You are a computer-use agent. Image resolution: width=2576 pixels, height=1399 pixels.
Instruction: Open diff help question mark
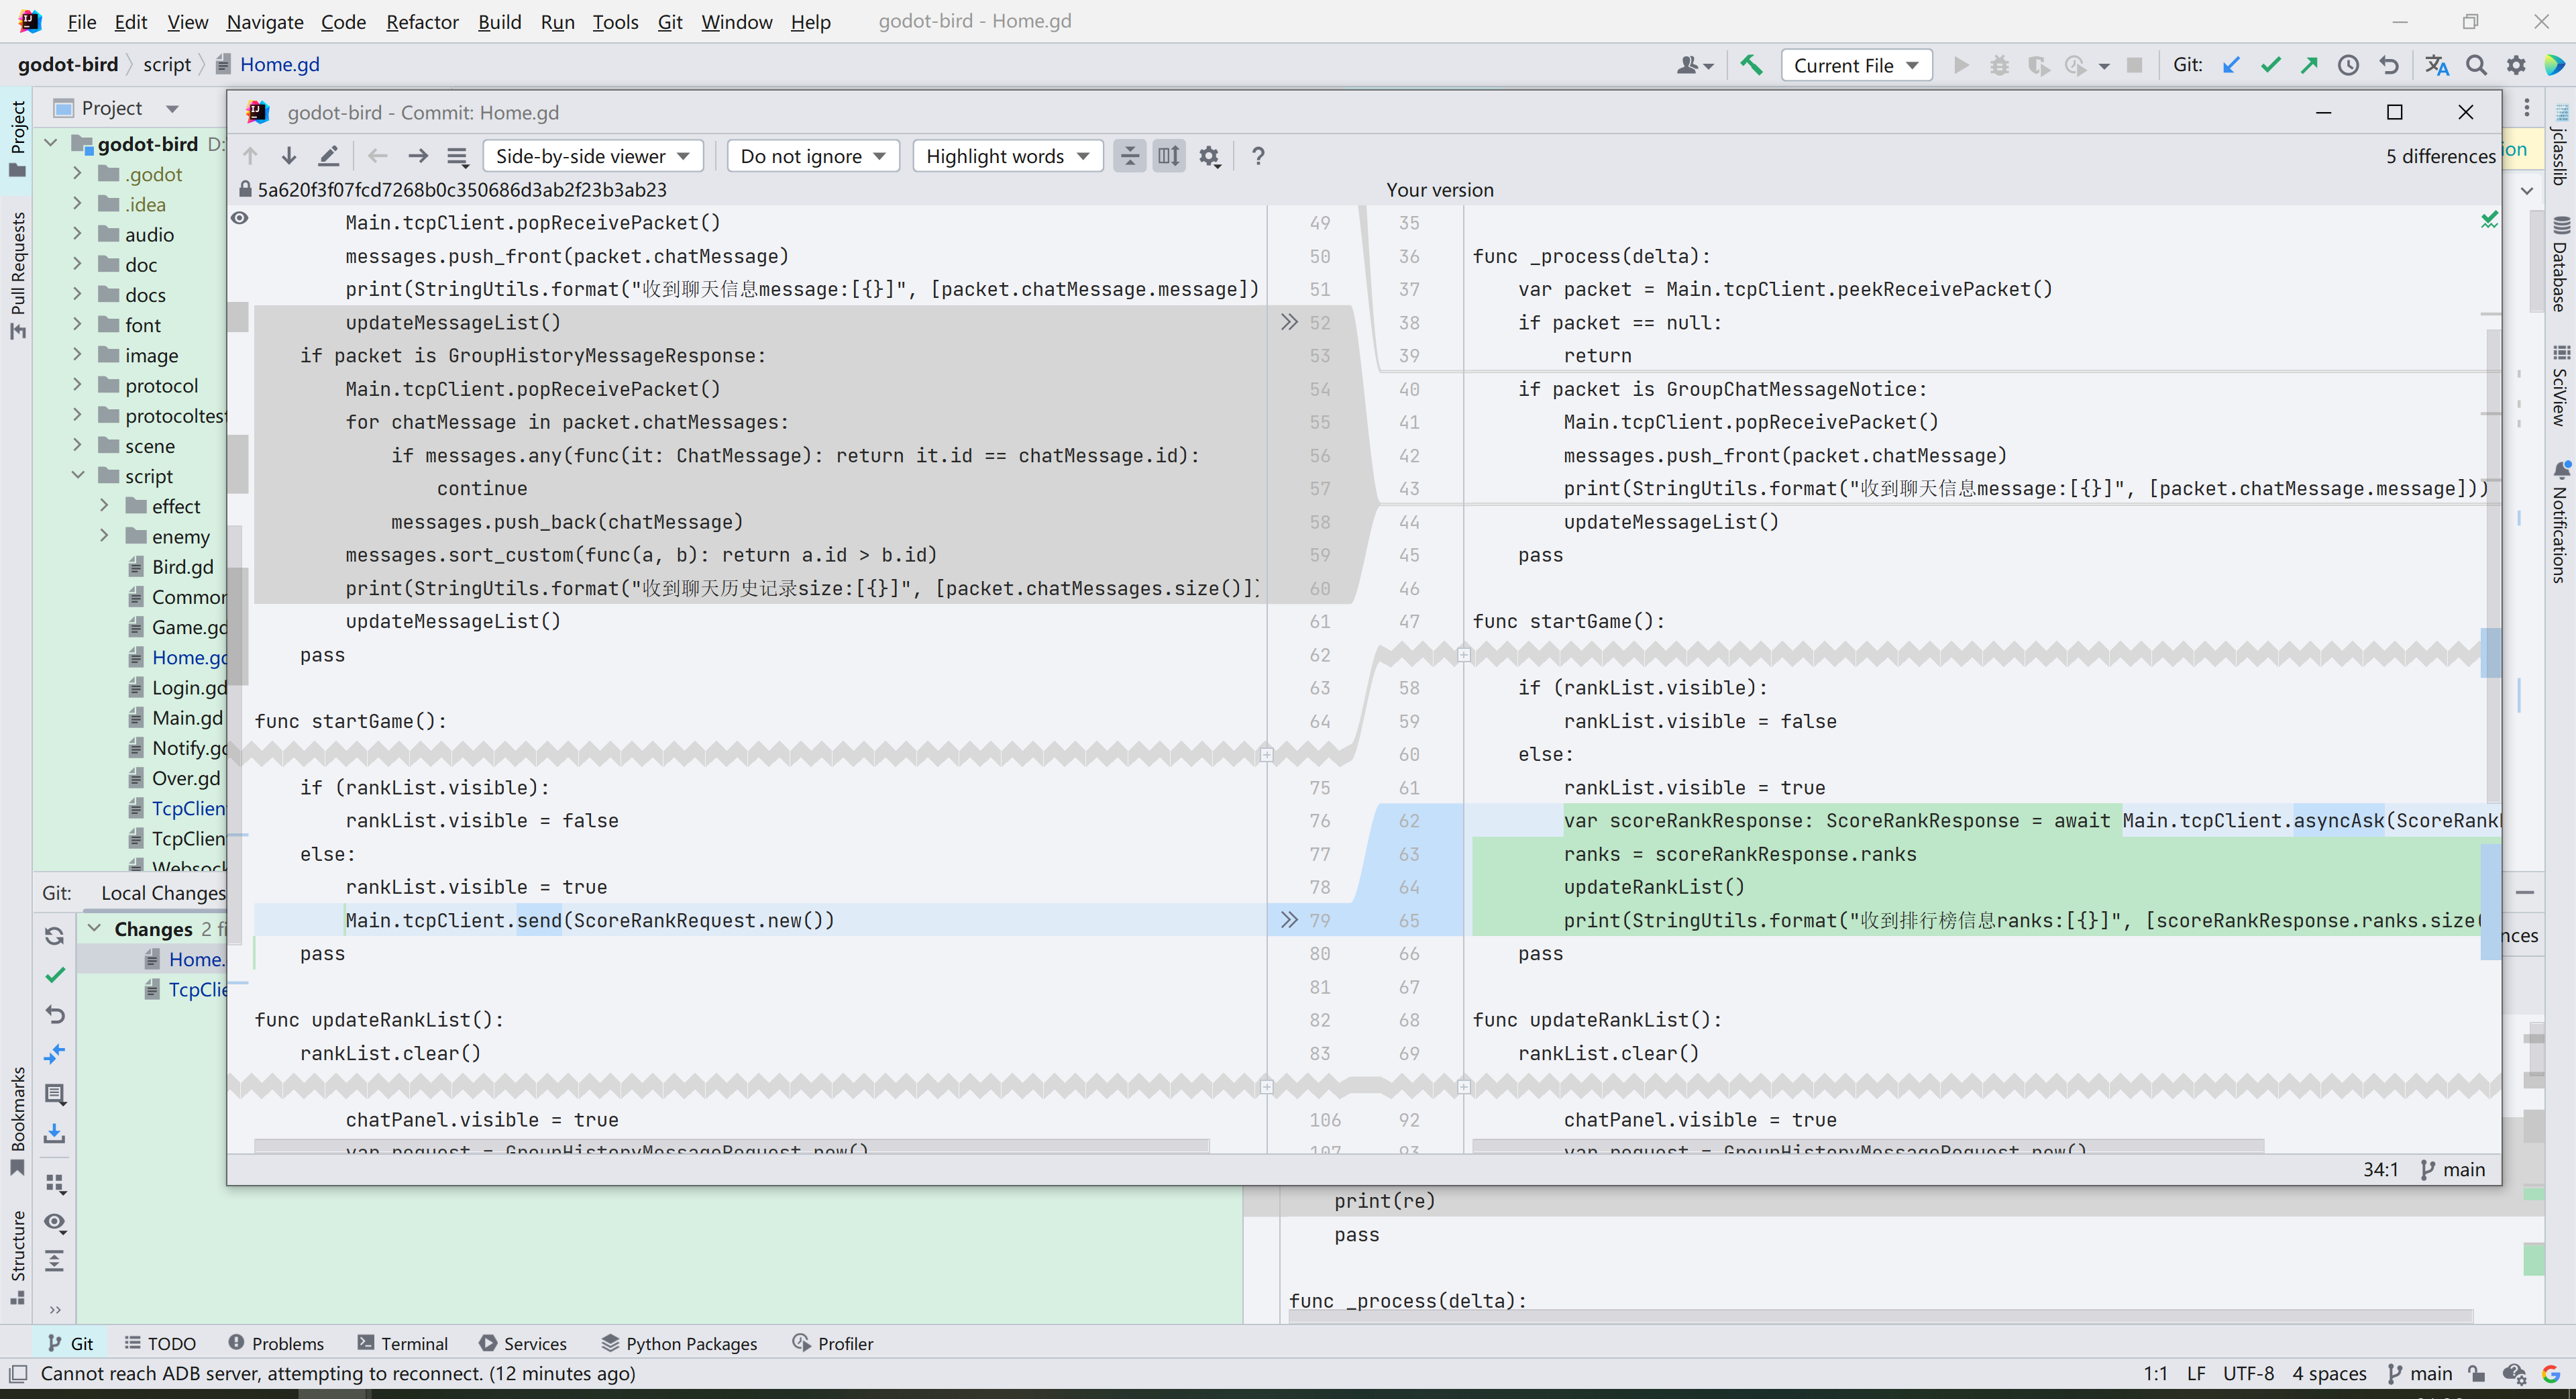click(1258, 156)
